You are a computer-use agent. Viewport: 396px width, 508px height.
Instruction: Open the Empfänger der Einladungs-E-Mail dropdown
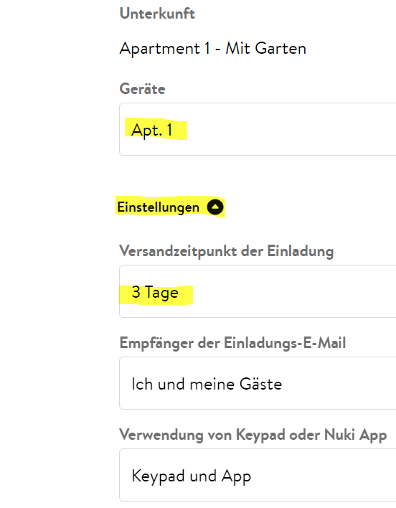pyautogui.click(x=258, y=383)
